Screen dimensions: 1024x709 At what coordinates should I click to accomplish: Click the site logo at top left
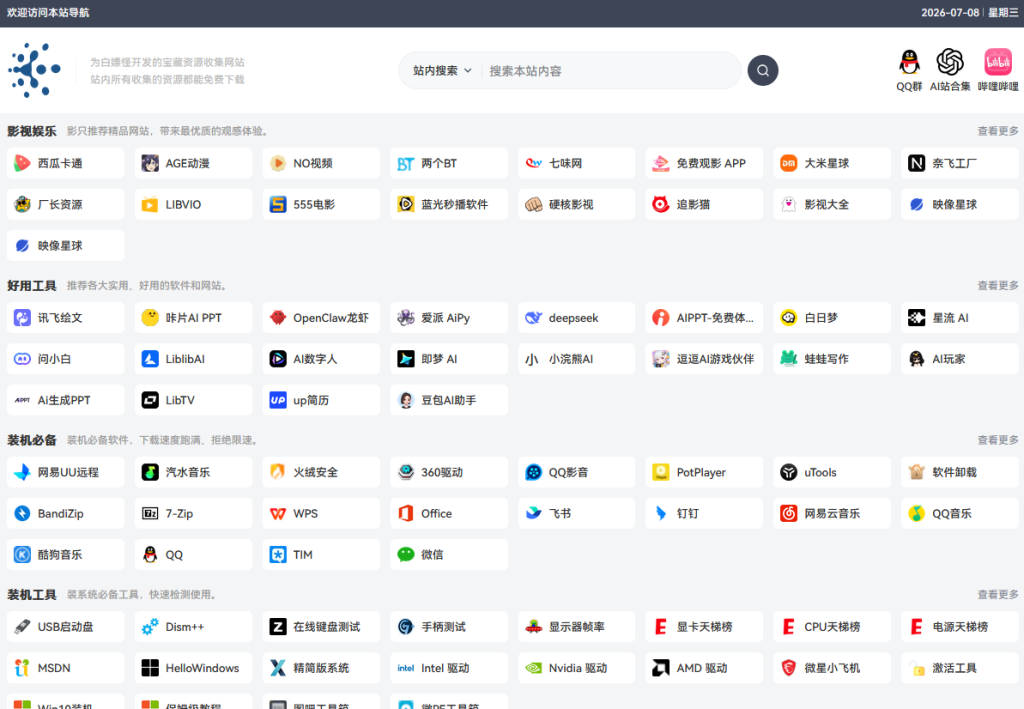point(34,71)
